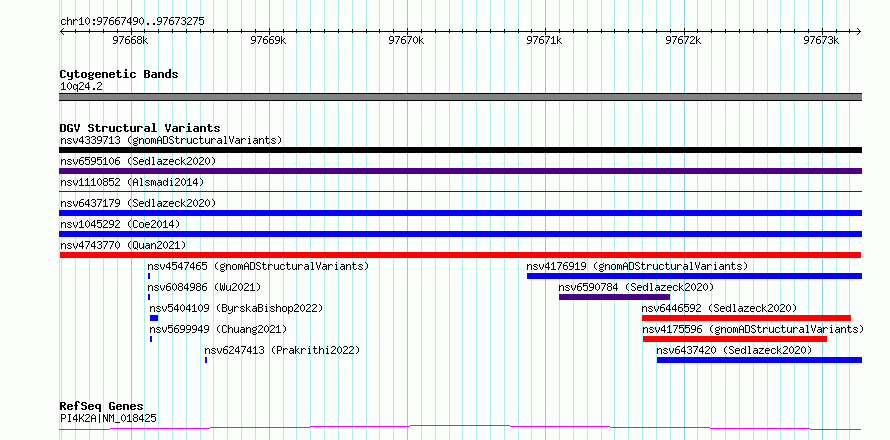890x440 pixels.
Task: Click the nsv6446592 red variant bar
Action: click(x=746, y=318)
